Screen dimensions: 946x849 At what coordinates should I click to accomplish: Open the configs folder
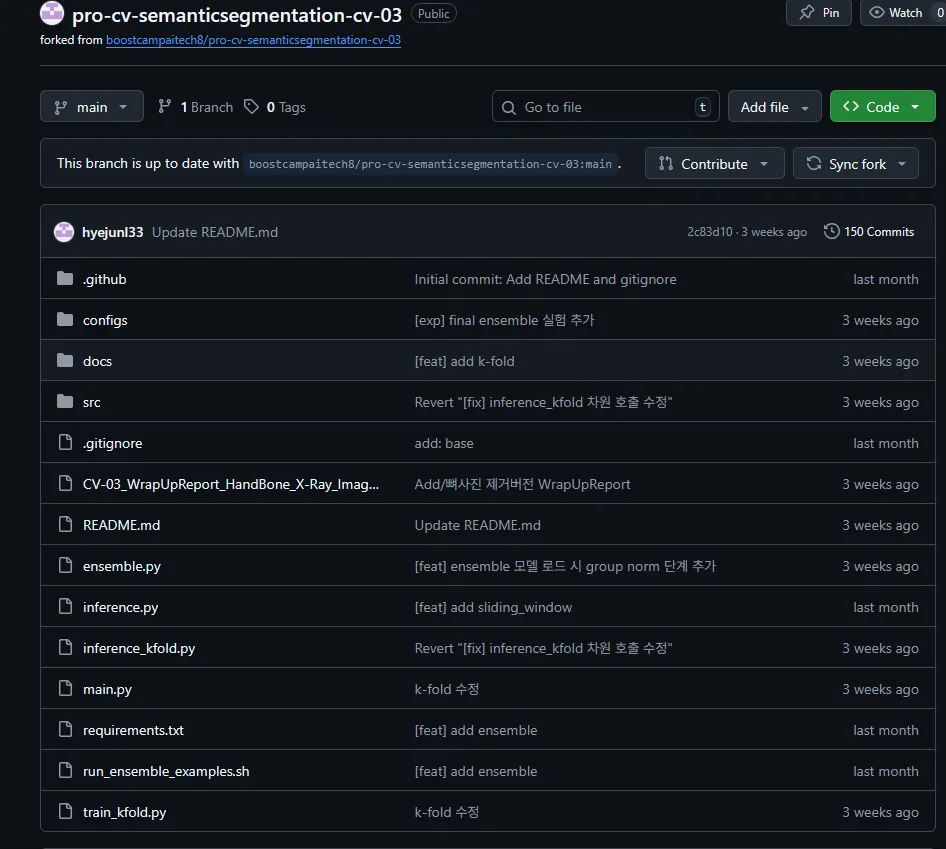tap(105, 320)
